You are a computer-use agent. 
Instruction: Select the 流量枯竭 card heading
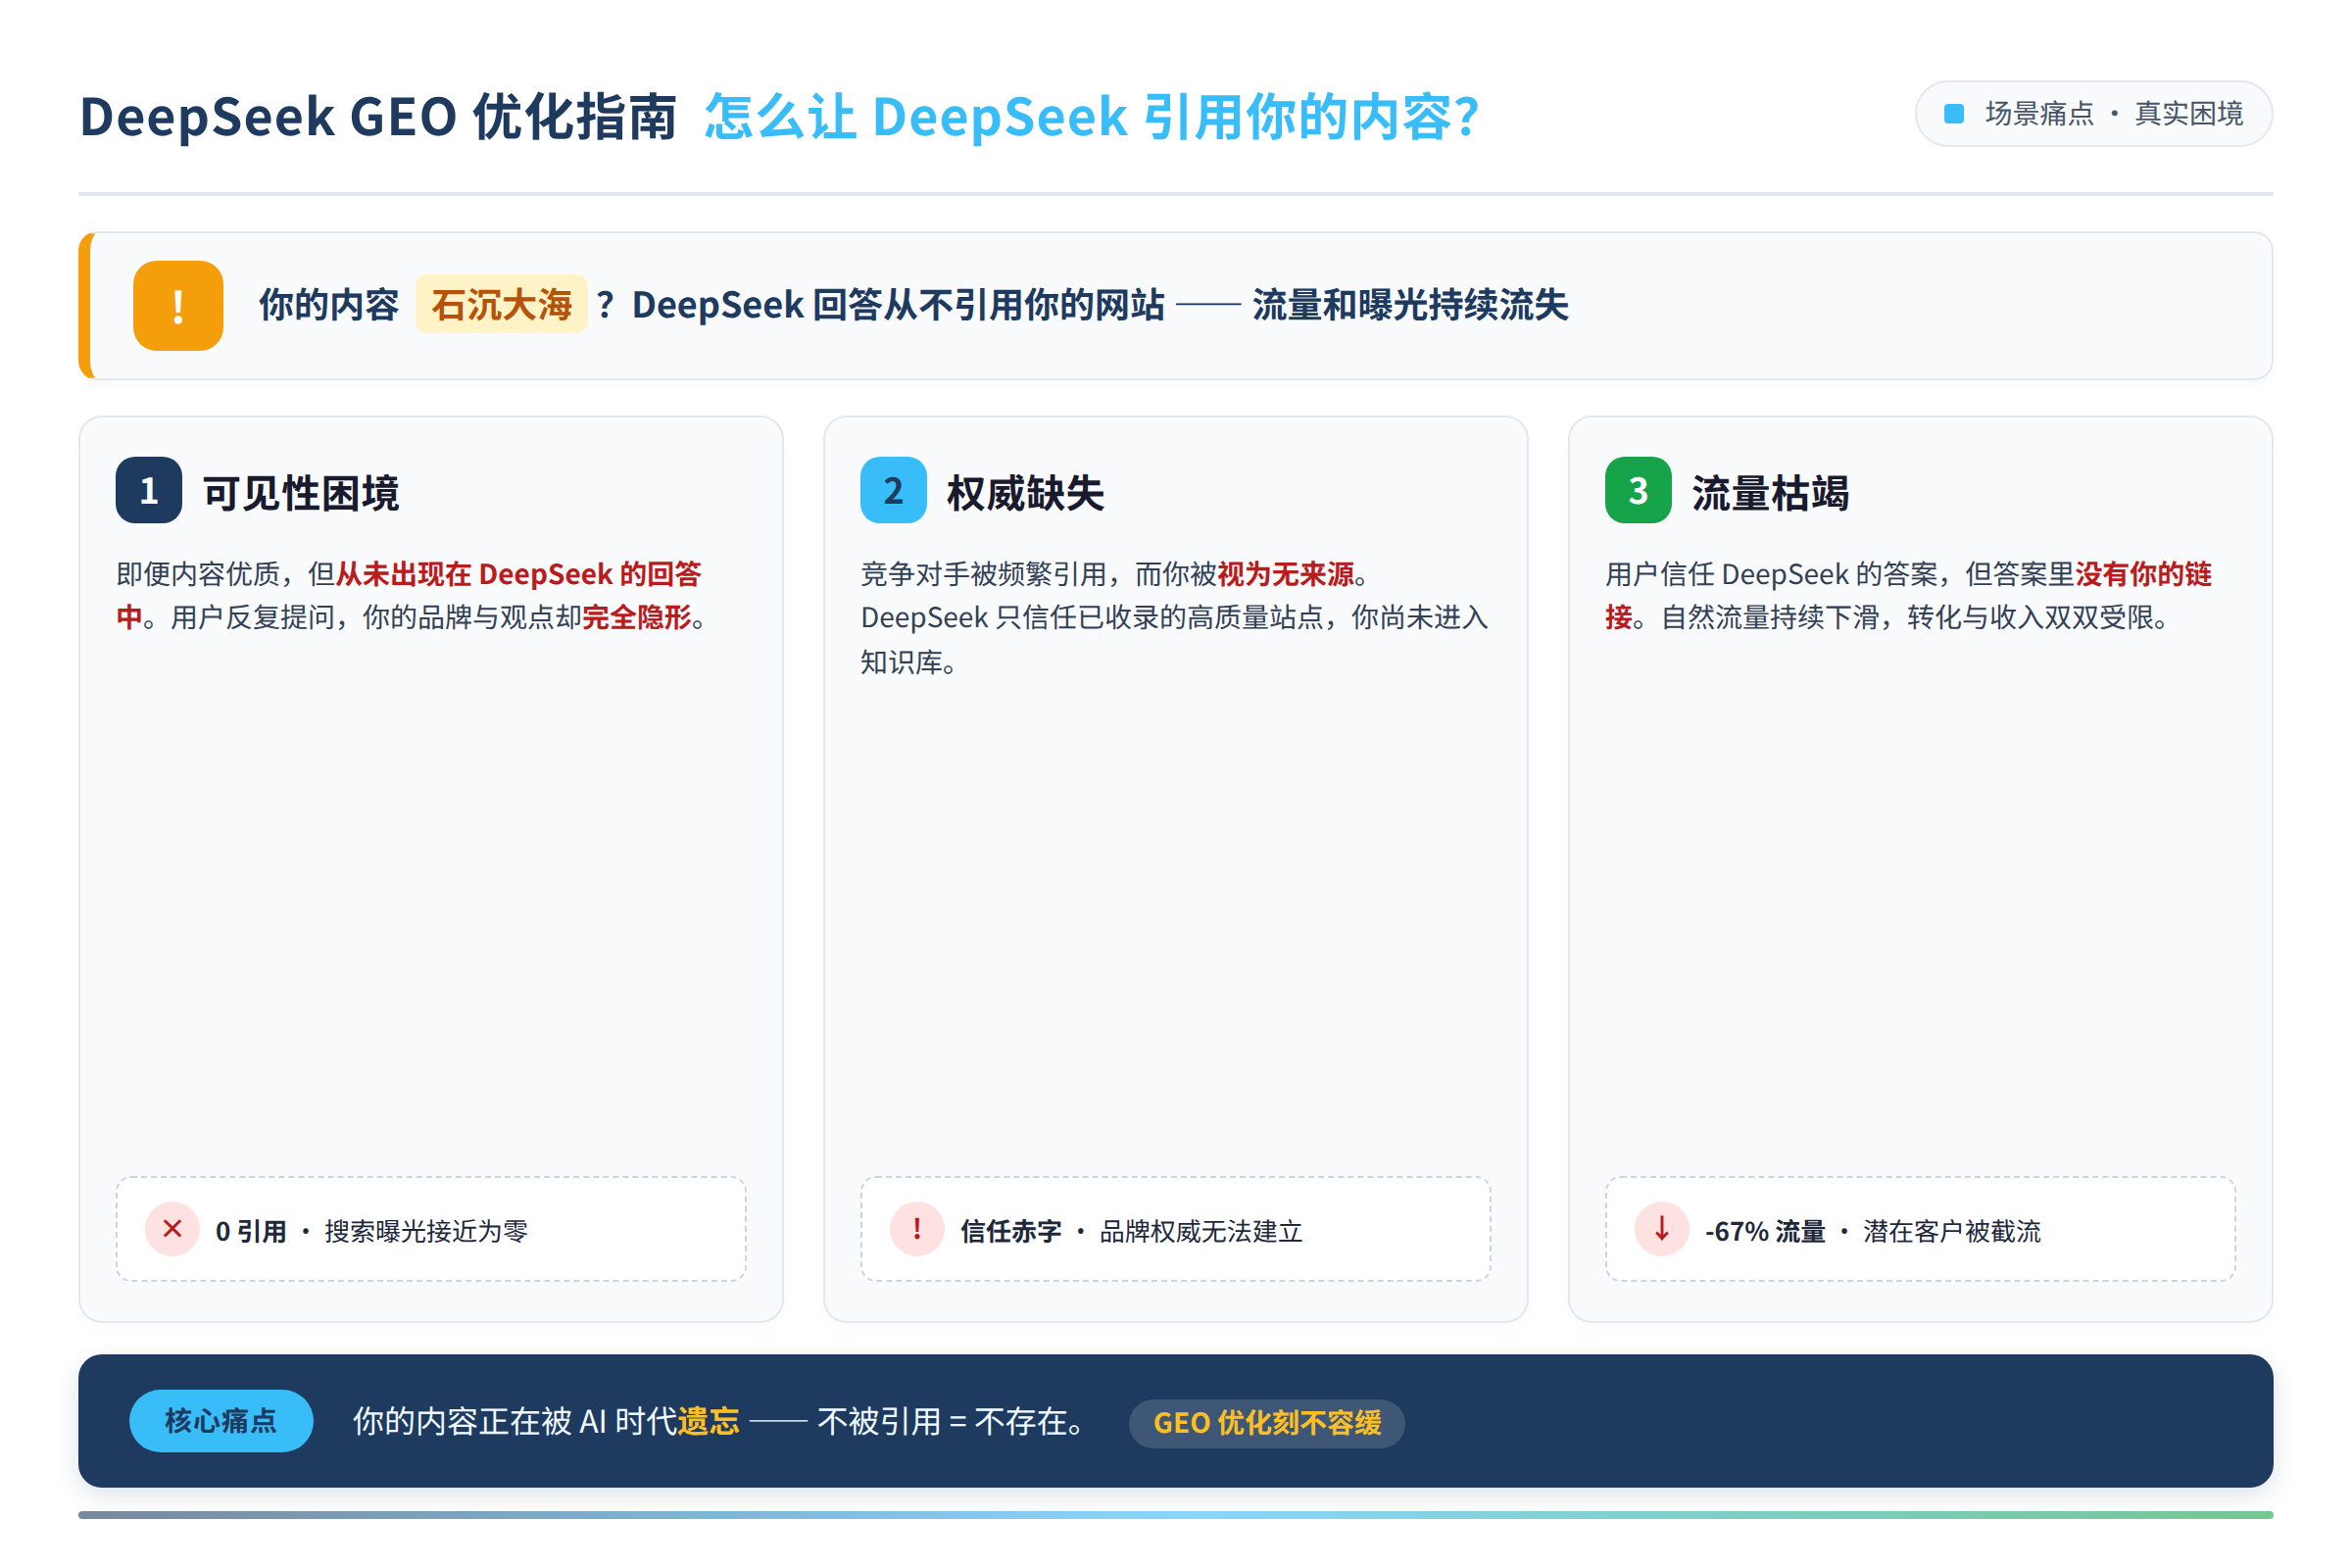(x=1770, y=492)
